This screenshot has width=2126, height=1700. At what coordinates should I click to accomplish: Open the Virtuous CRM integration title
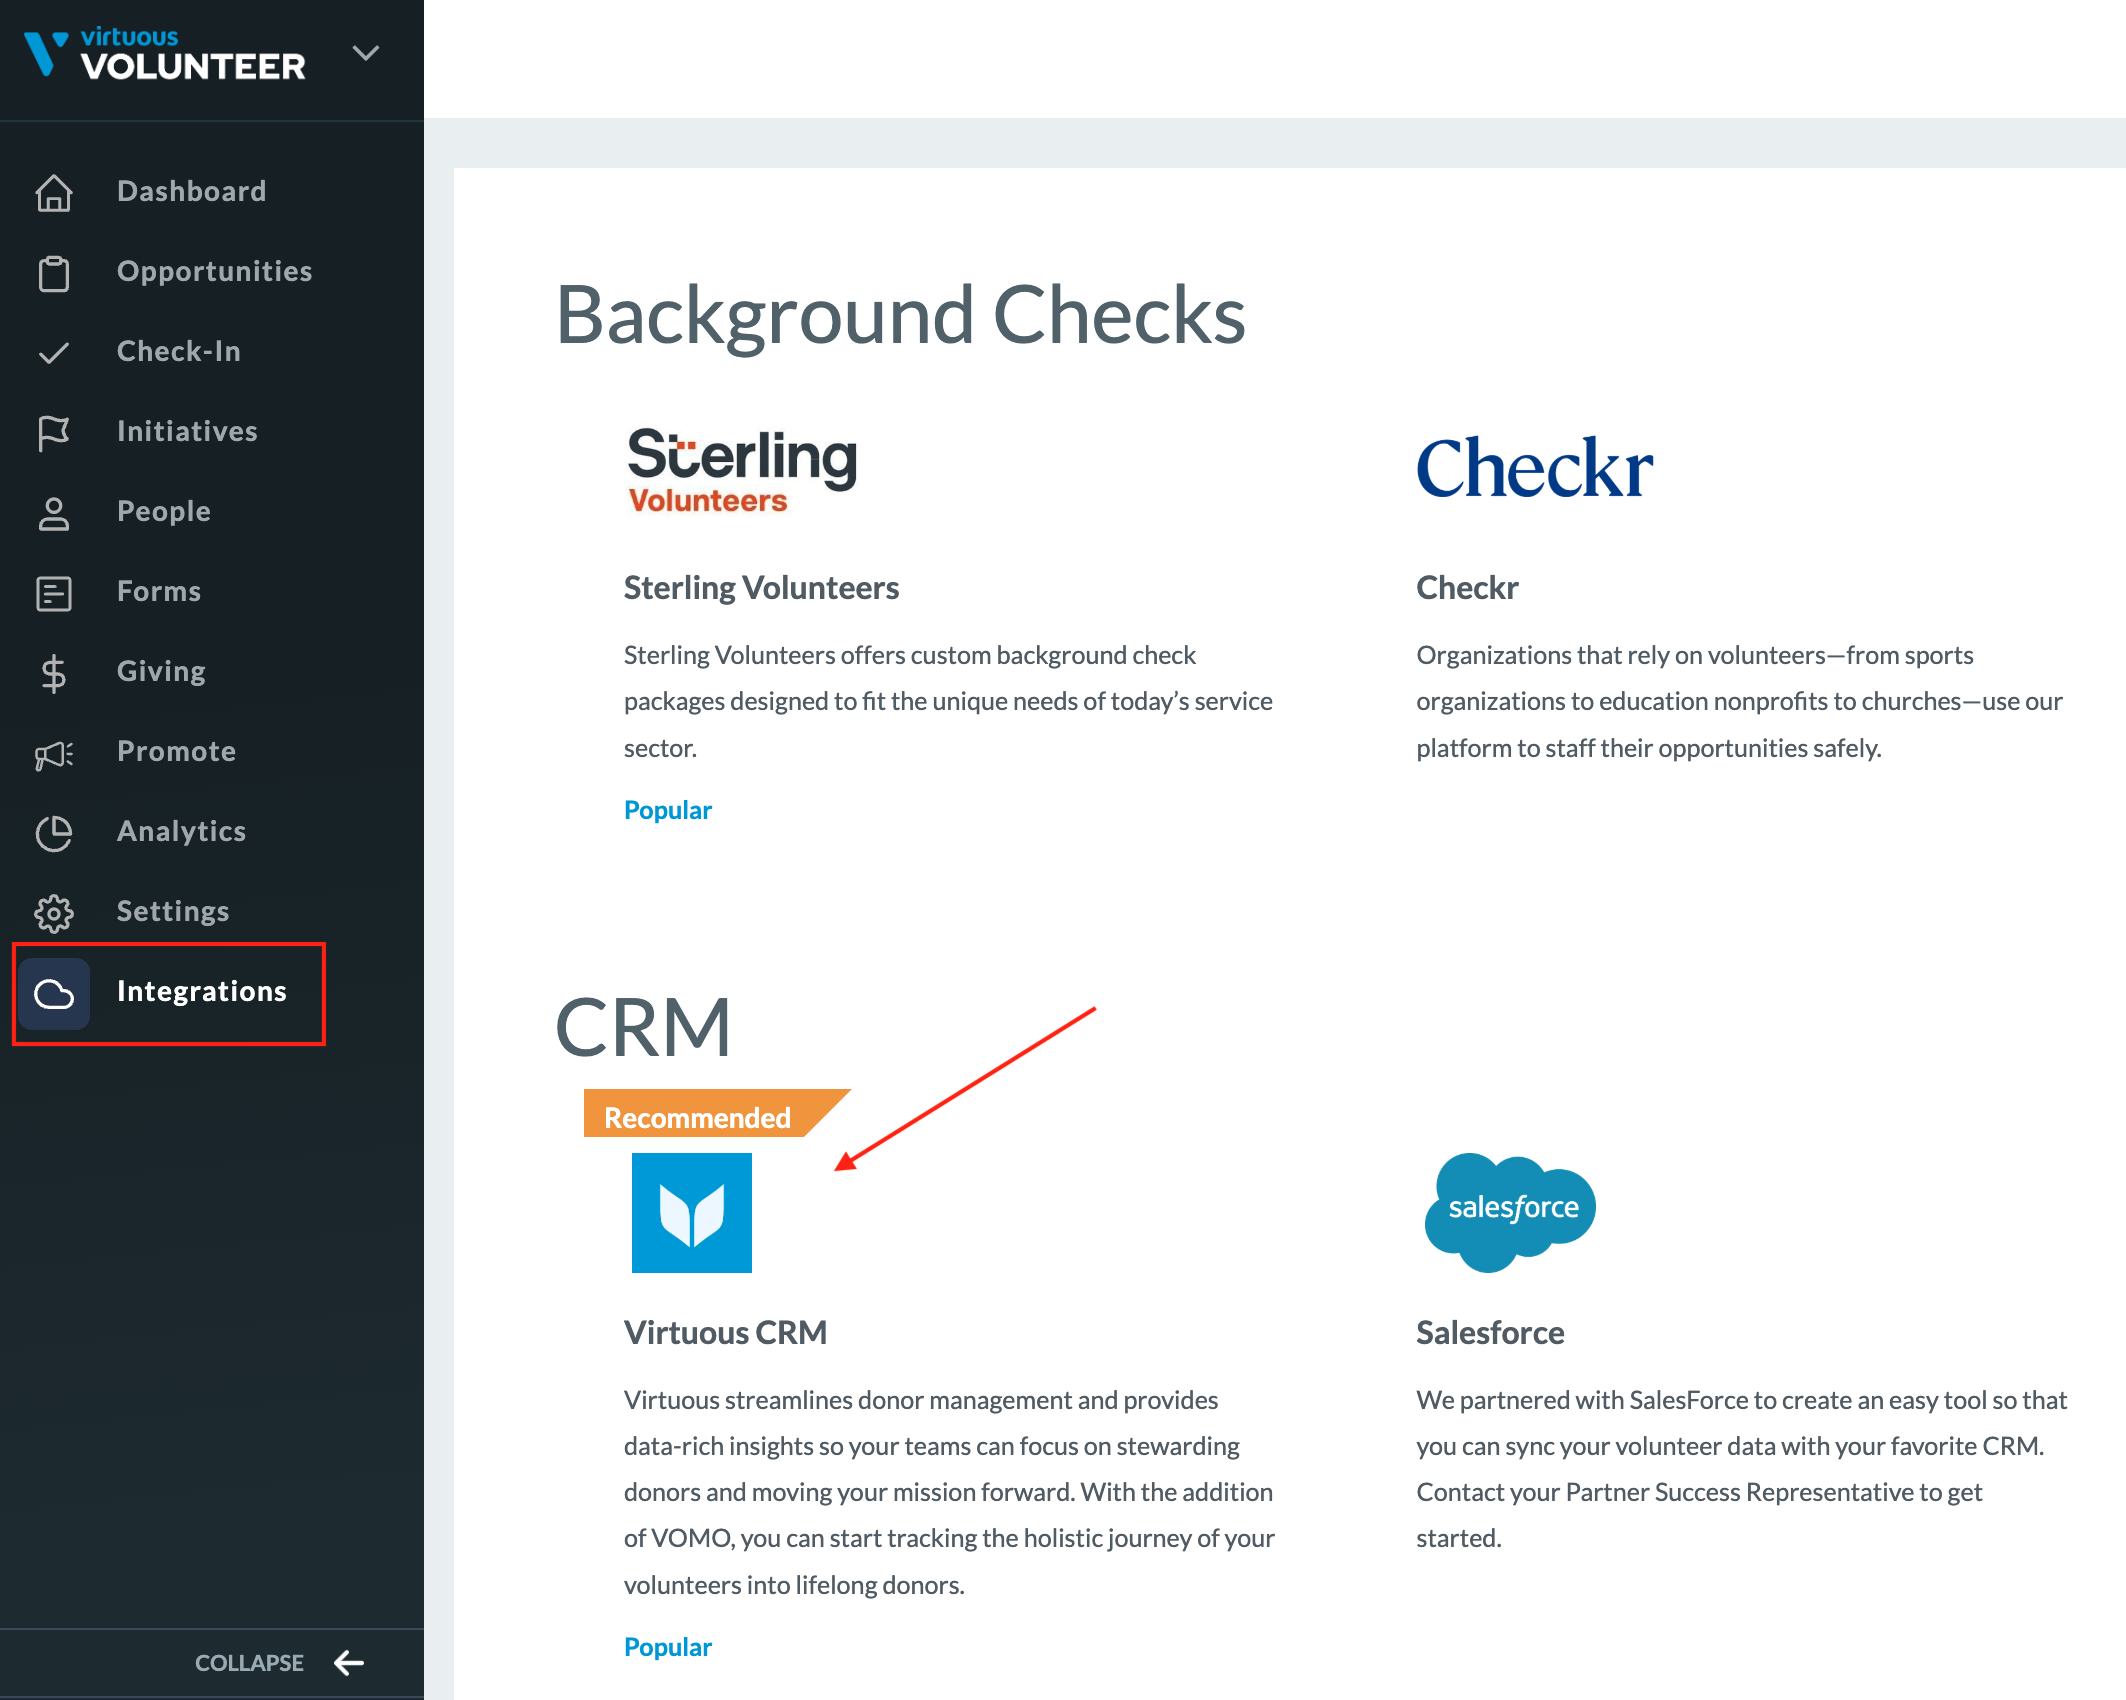725,1333
